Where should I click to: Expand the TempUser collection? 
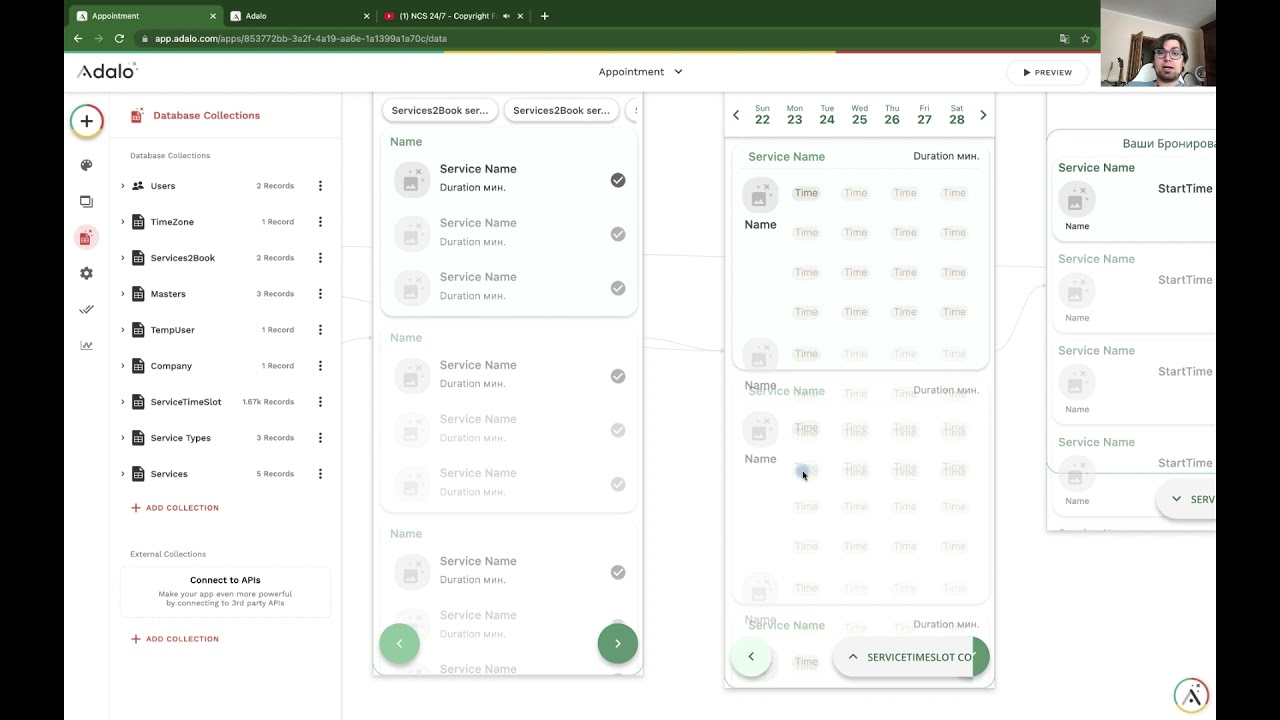(123, 330)
